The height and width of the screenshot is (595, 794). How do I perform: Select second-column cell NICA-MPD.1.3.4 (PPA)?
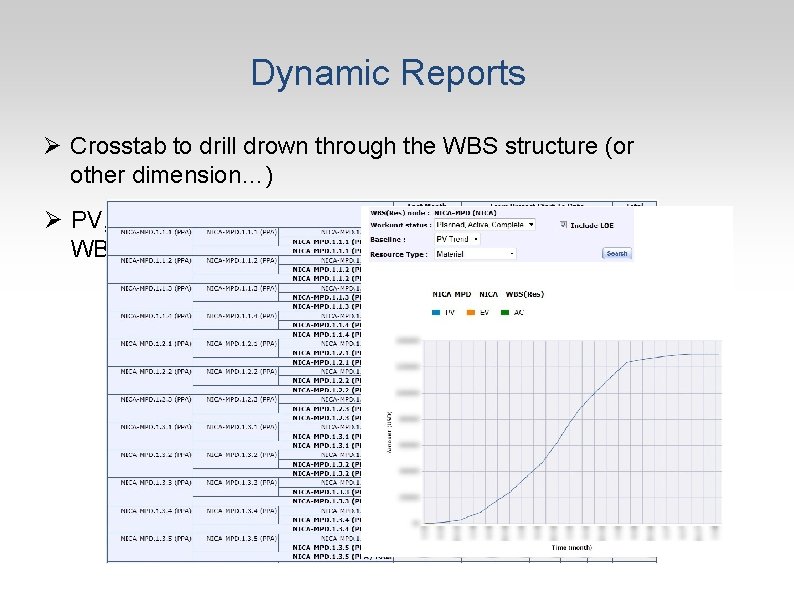click(242, 510)
